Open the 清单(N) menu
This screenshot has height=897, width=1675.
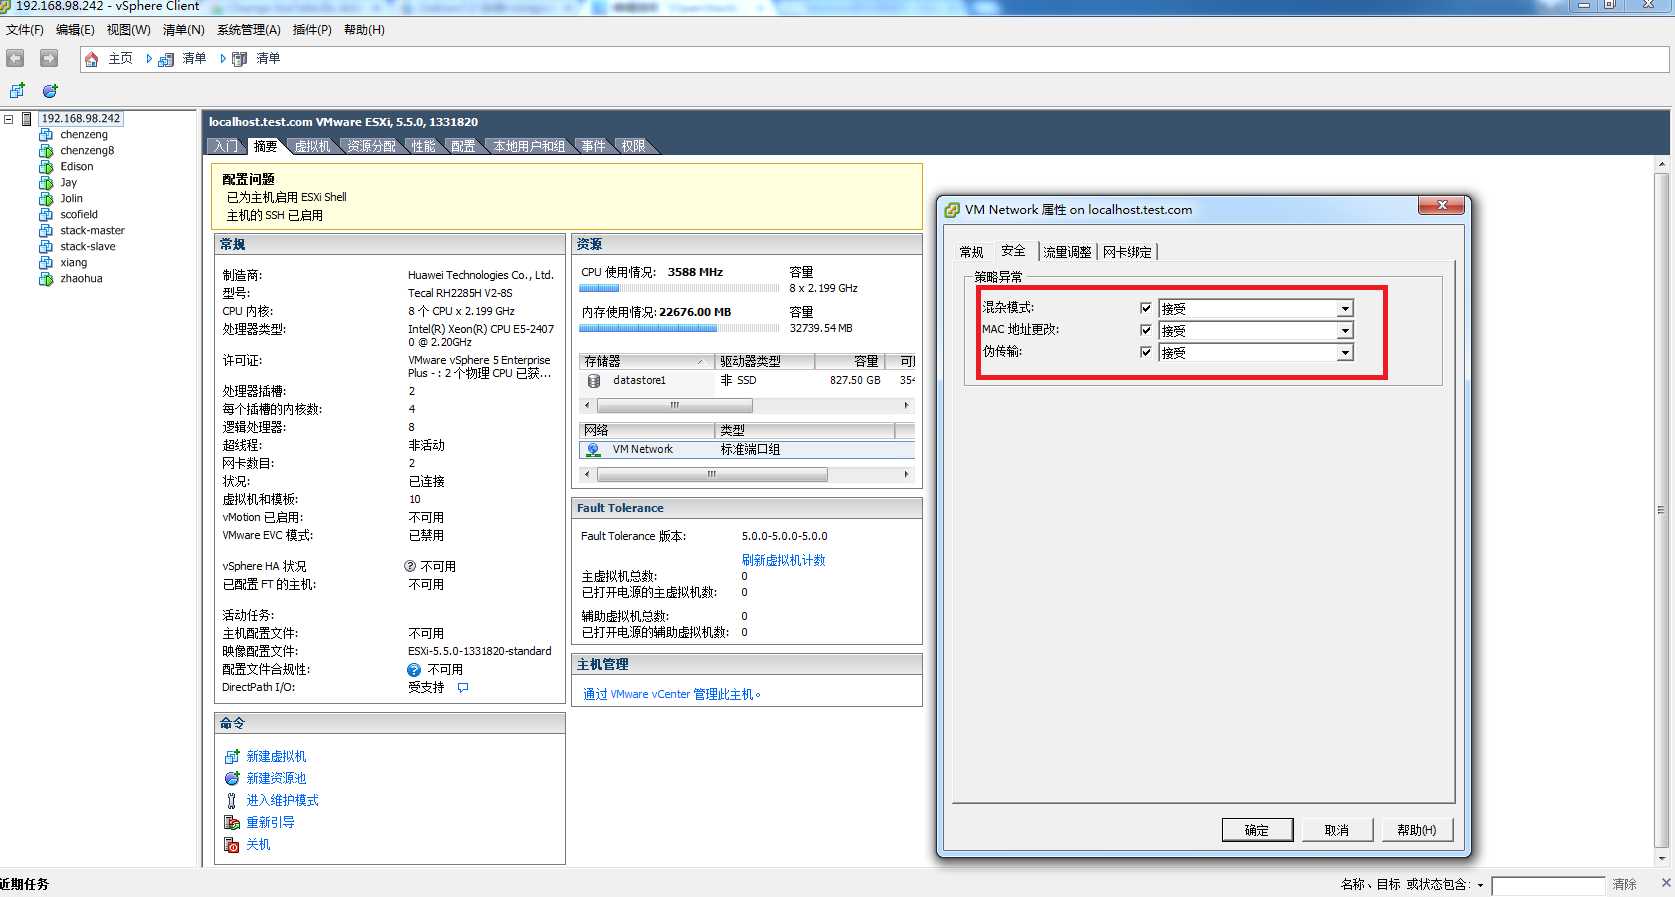tap(183, 30)
